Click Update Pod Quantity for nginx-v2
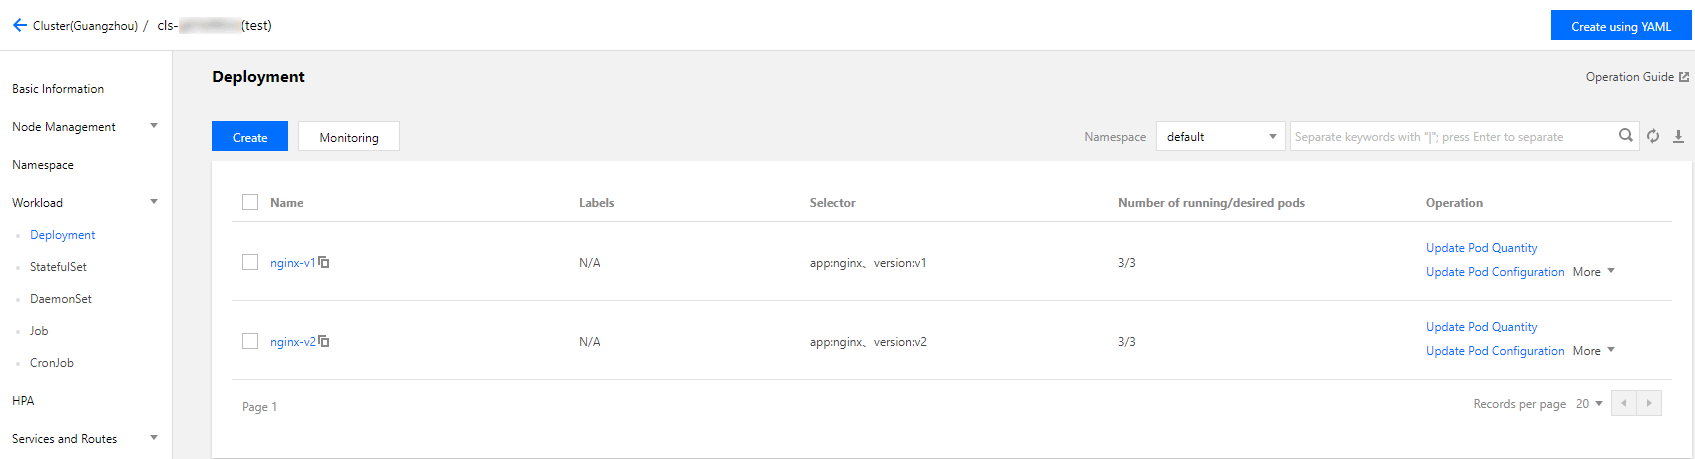 pos(1481,327)
